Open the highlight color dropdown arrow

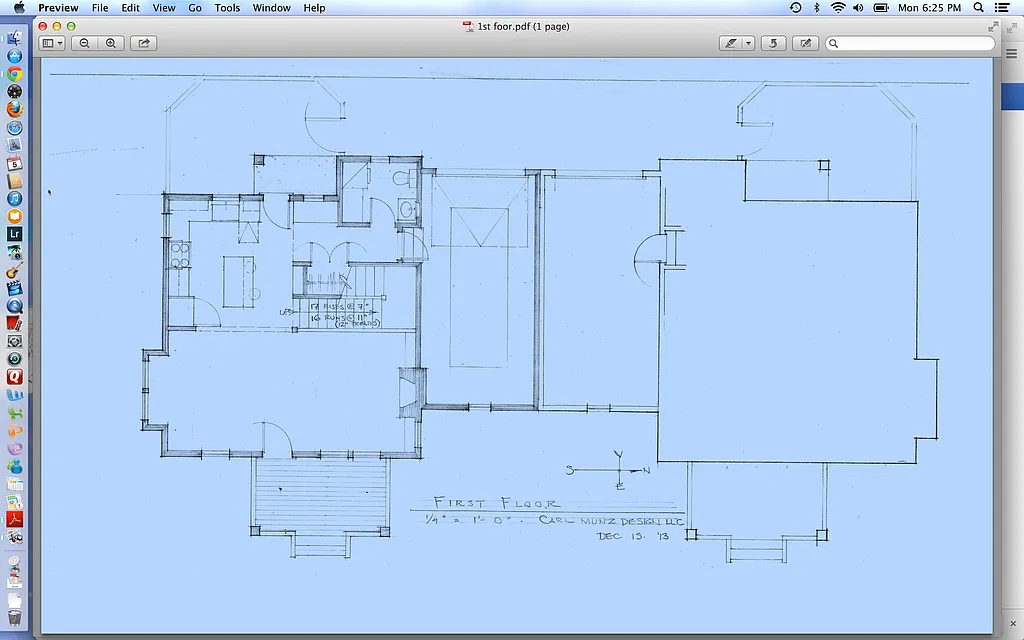pyautogui.click(x=748, y=43)
